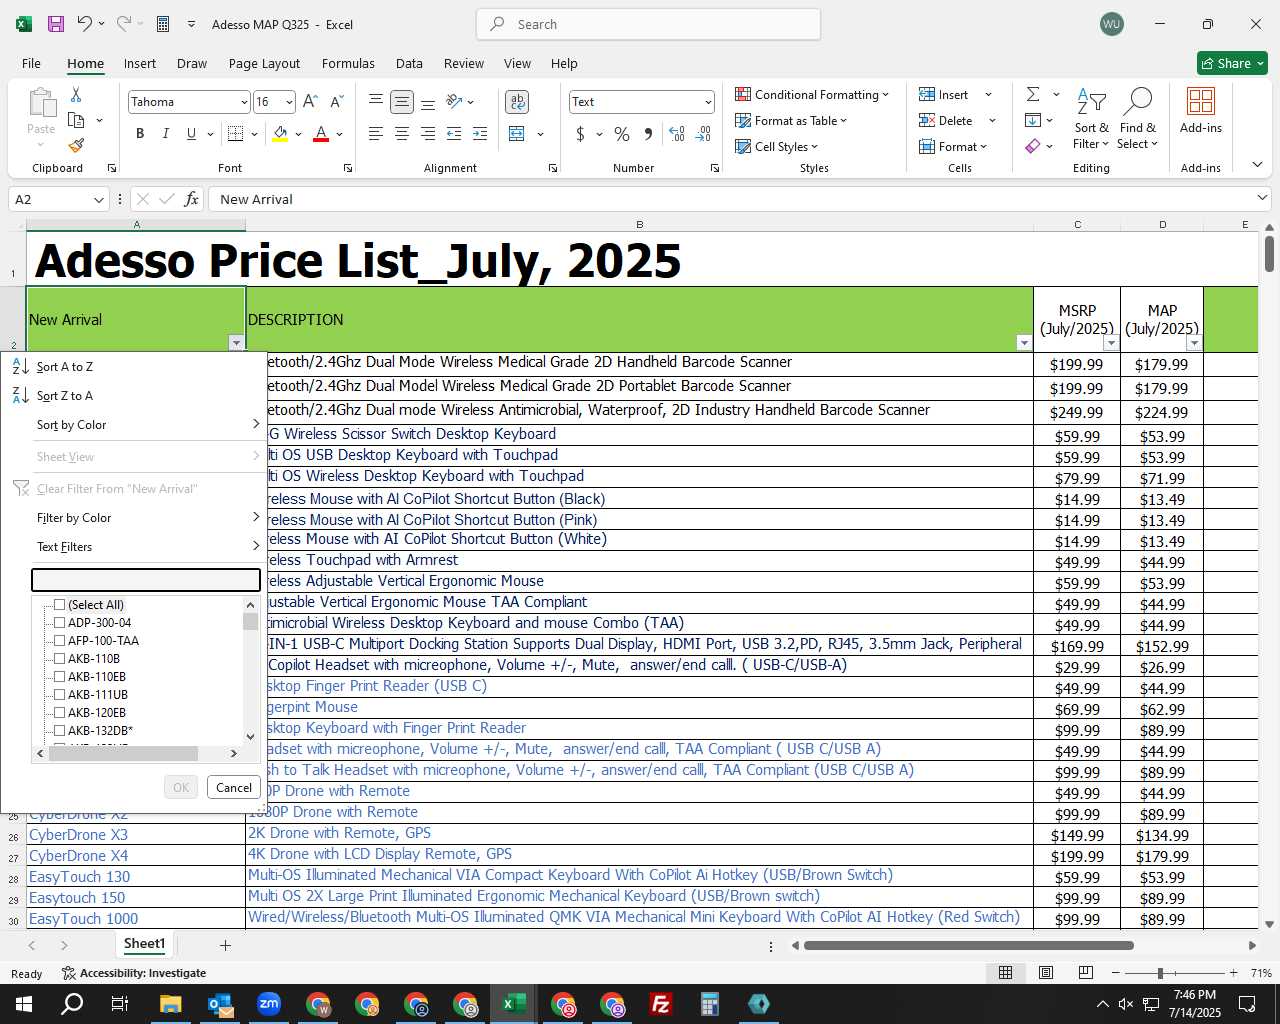Decrease font size with the smaller A icon
The height and width of the screenshot is (1024, 1280).
pyautogui.click(x=336, y=101)
